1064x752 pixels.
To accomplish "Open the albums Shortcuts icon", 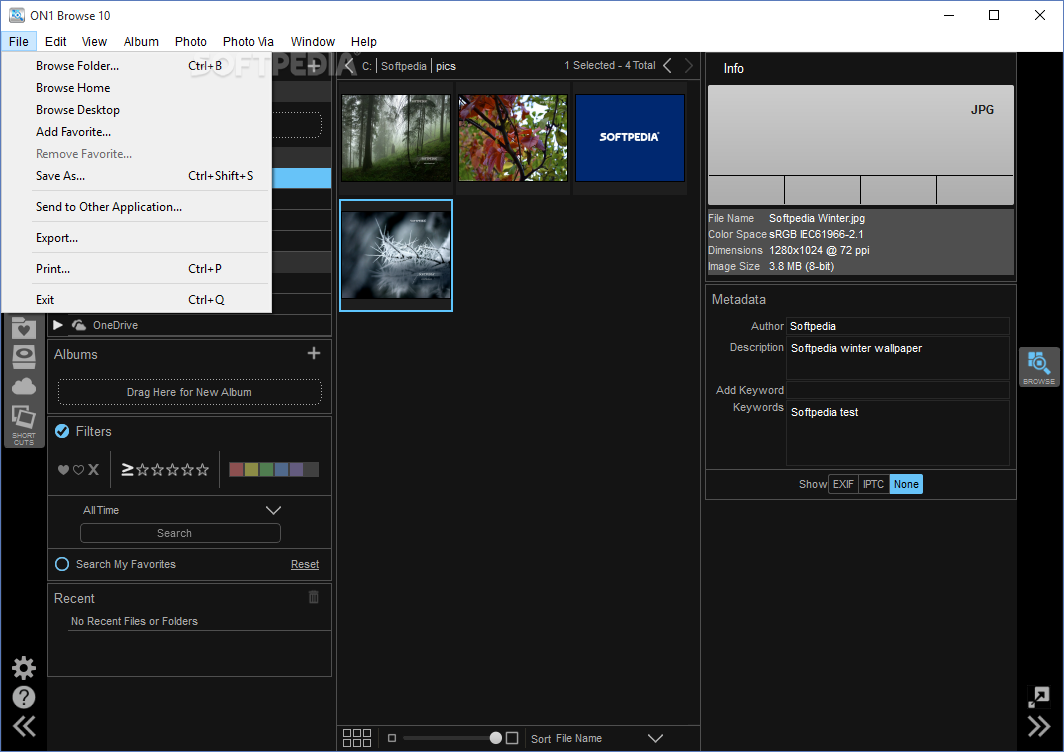I will (x=24, y=425).
